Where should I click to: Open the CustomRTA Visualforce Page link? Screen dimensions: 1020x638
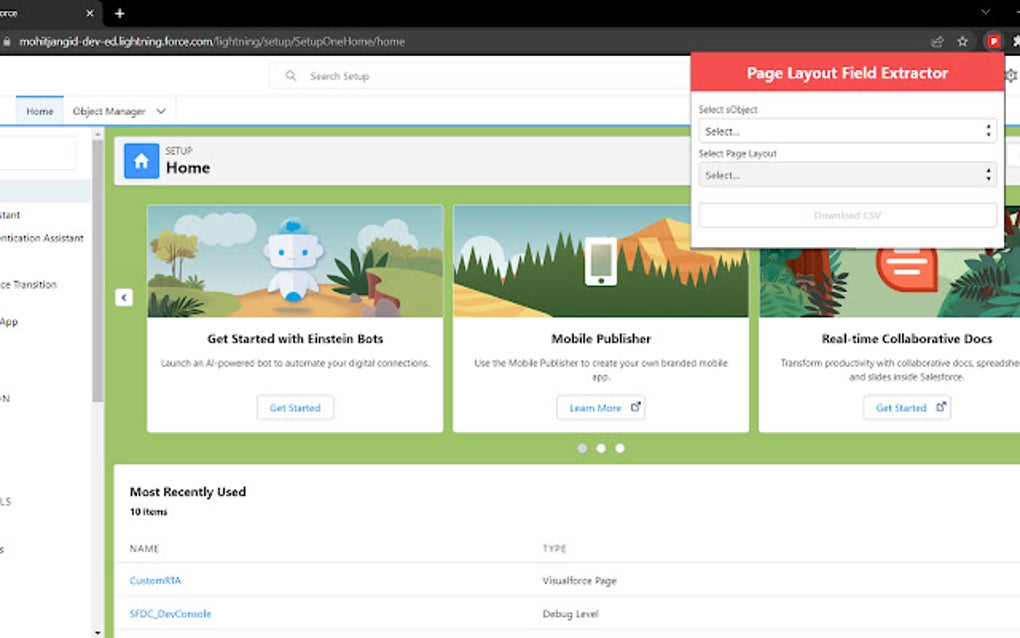[x=155, y=580]
